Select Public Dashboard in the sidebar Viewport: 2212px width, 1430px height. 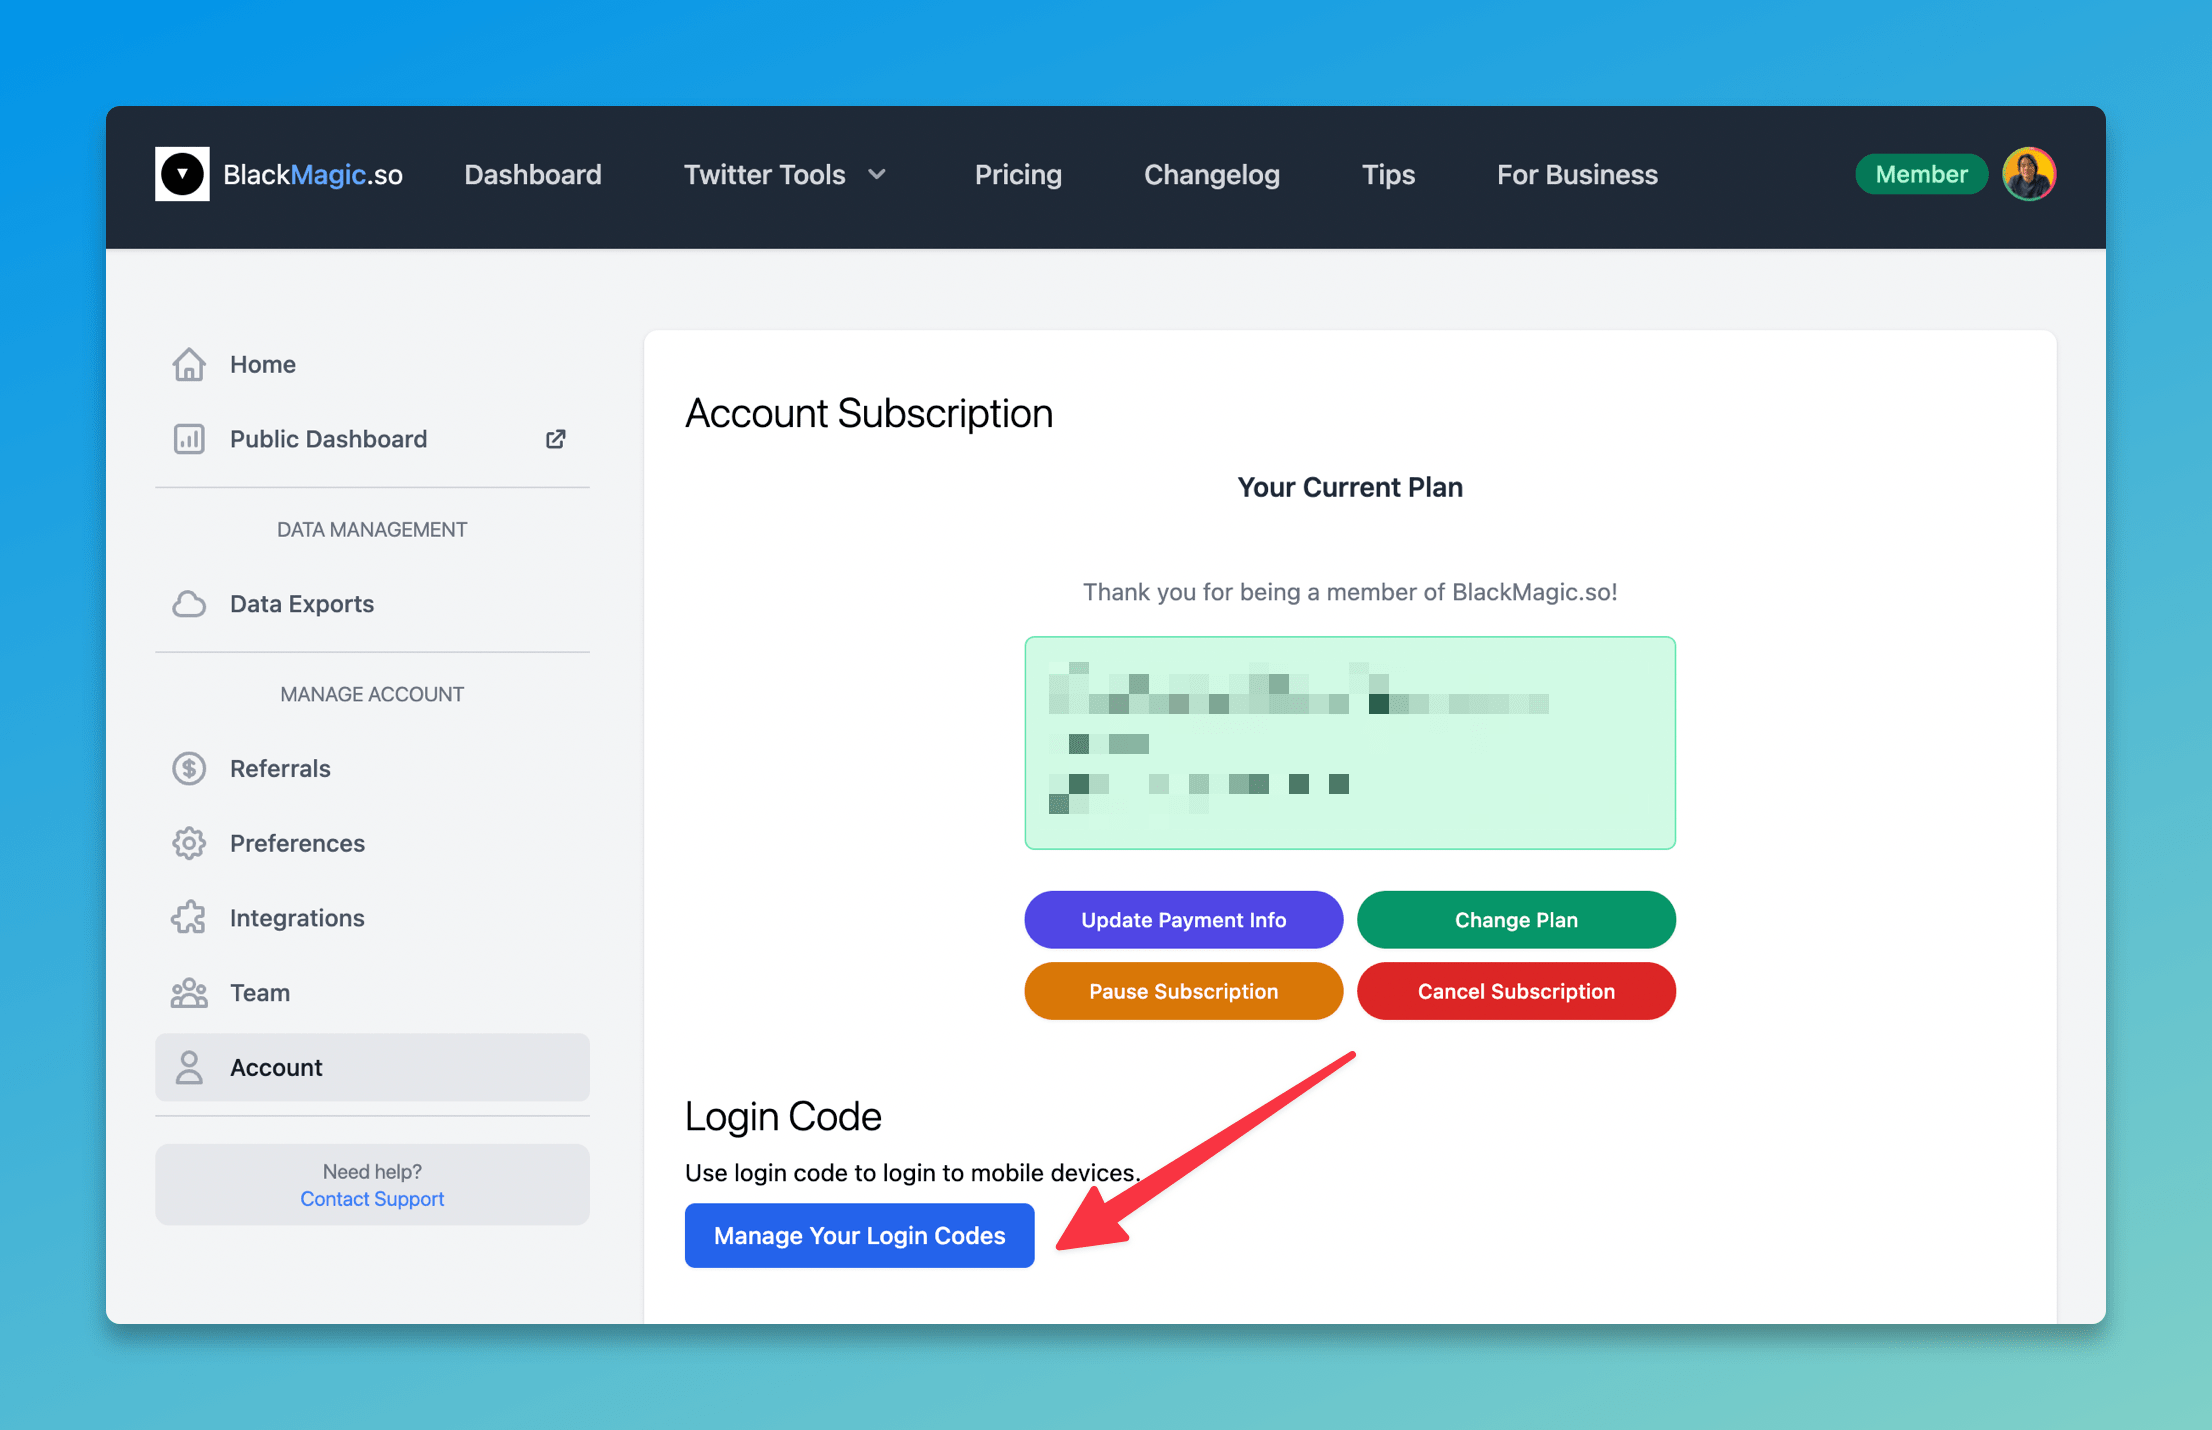pyautogui.click(x=372, y=439)
